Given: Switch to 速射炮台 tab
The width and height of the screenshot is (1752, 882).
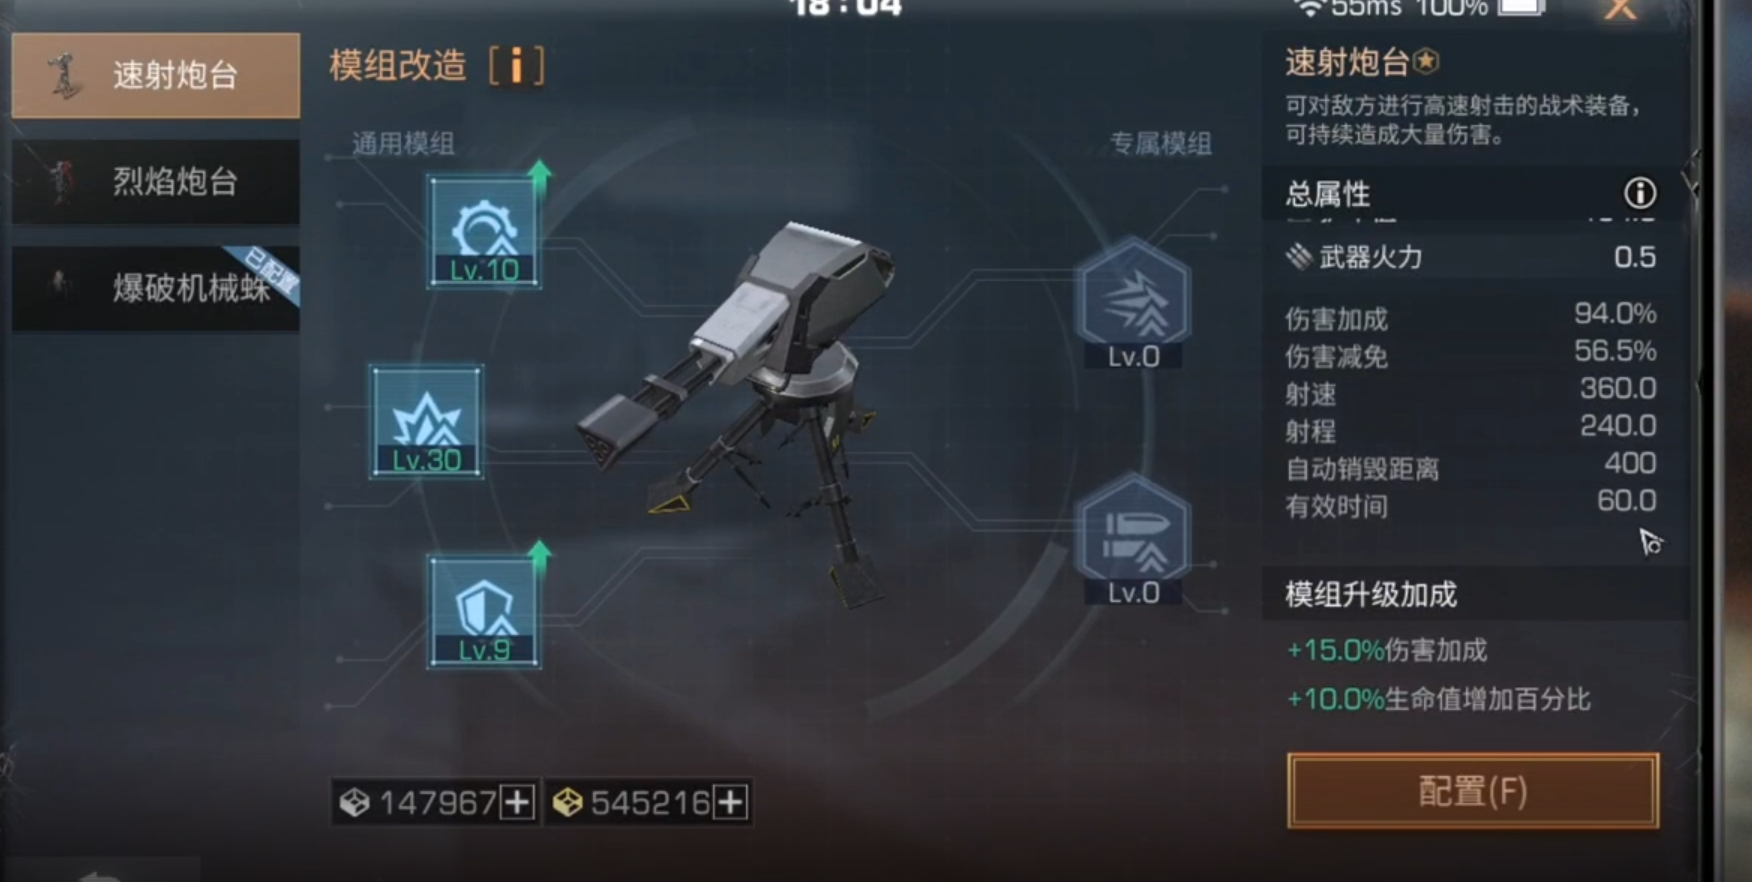Looking at the screenshot, I should coord(156,76).
